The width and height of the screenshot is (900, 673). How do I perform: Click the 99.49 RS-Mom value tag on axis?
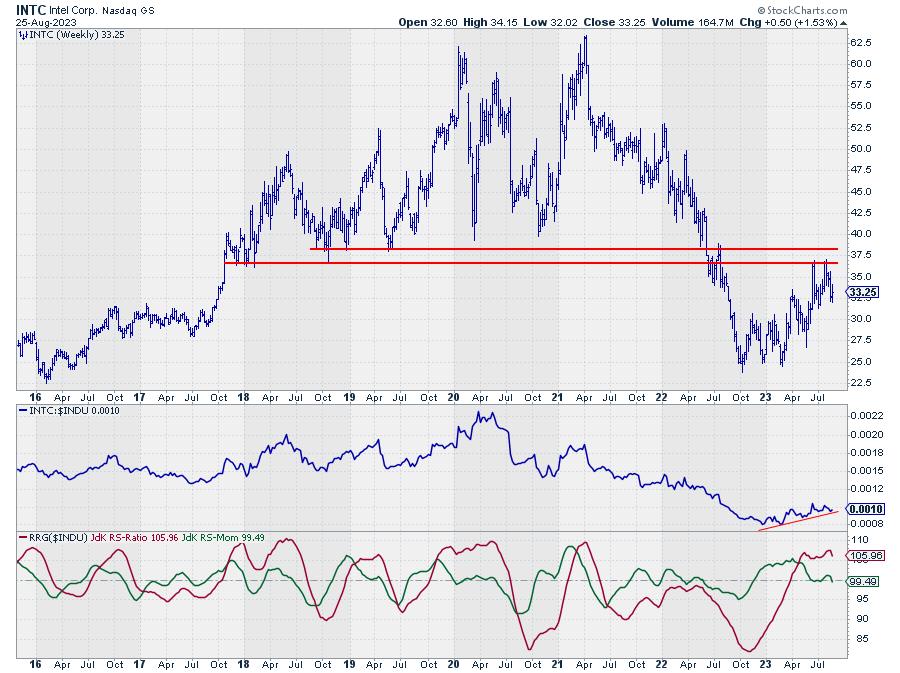coord(863,581)
